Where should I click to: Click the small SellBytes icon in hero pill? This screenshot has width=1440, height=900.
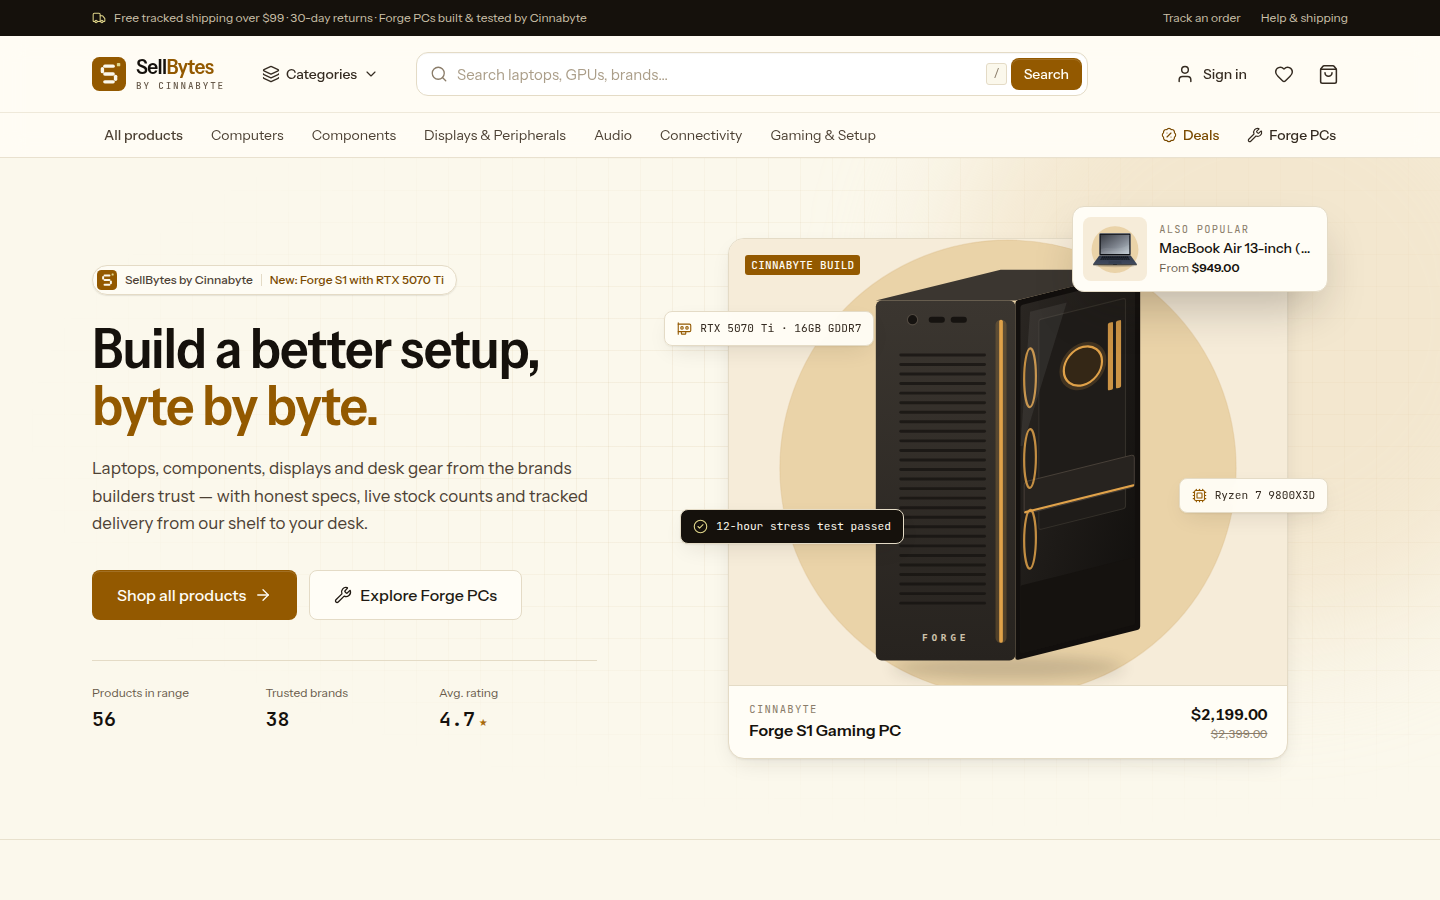pos(107,280)
